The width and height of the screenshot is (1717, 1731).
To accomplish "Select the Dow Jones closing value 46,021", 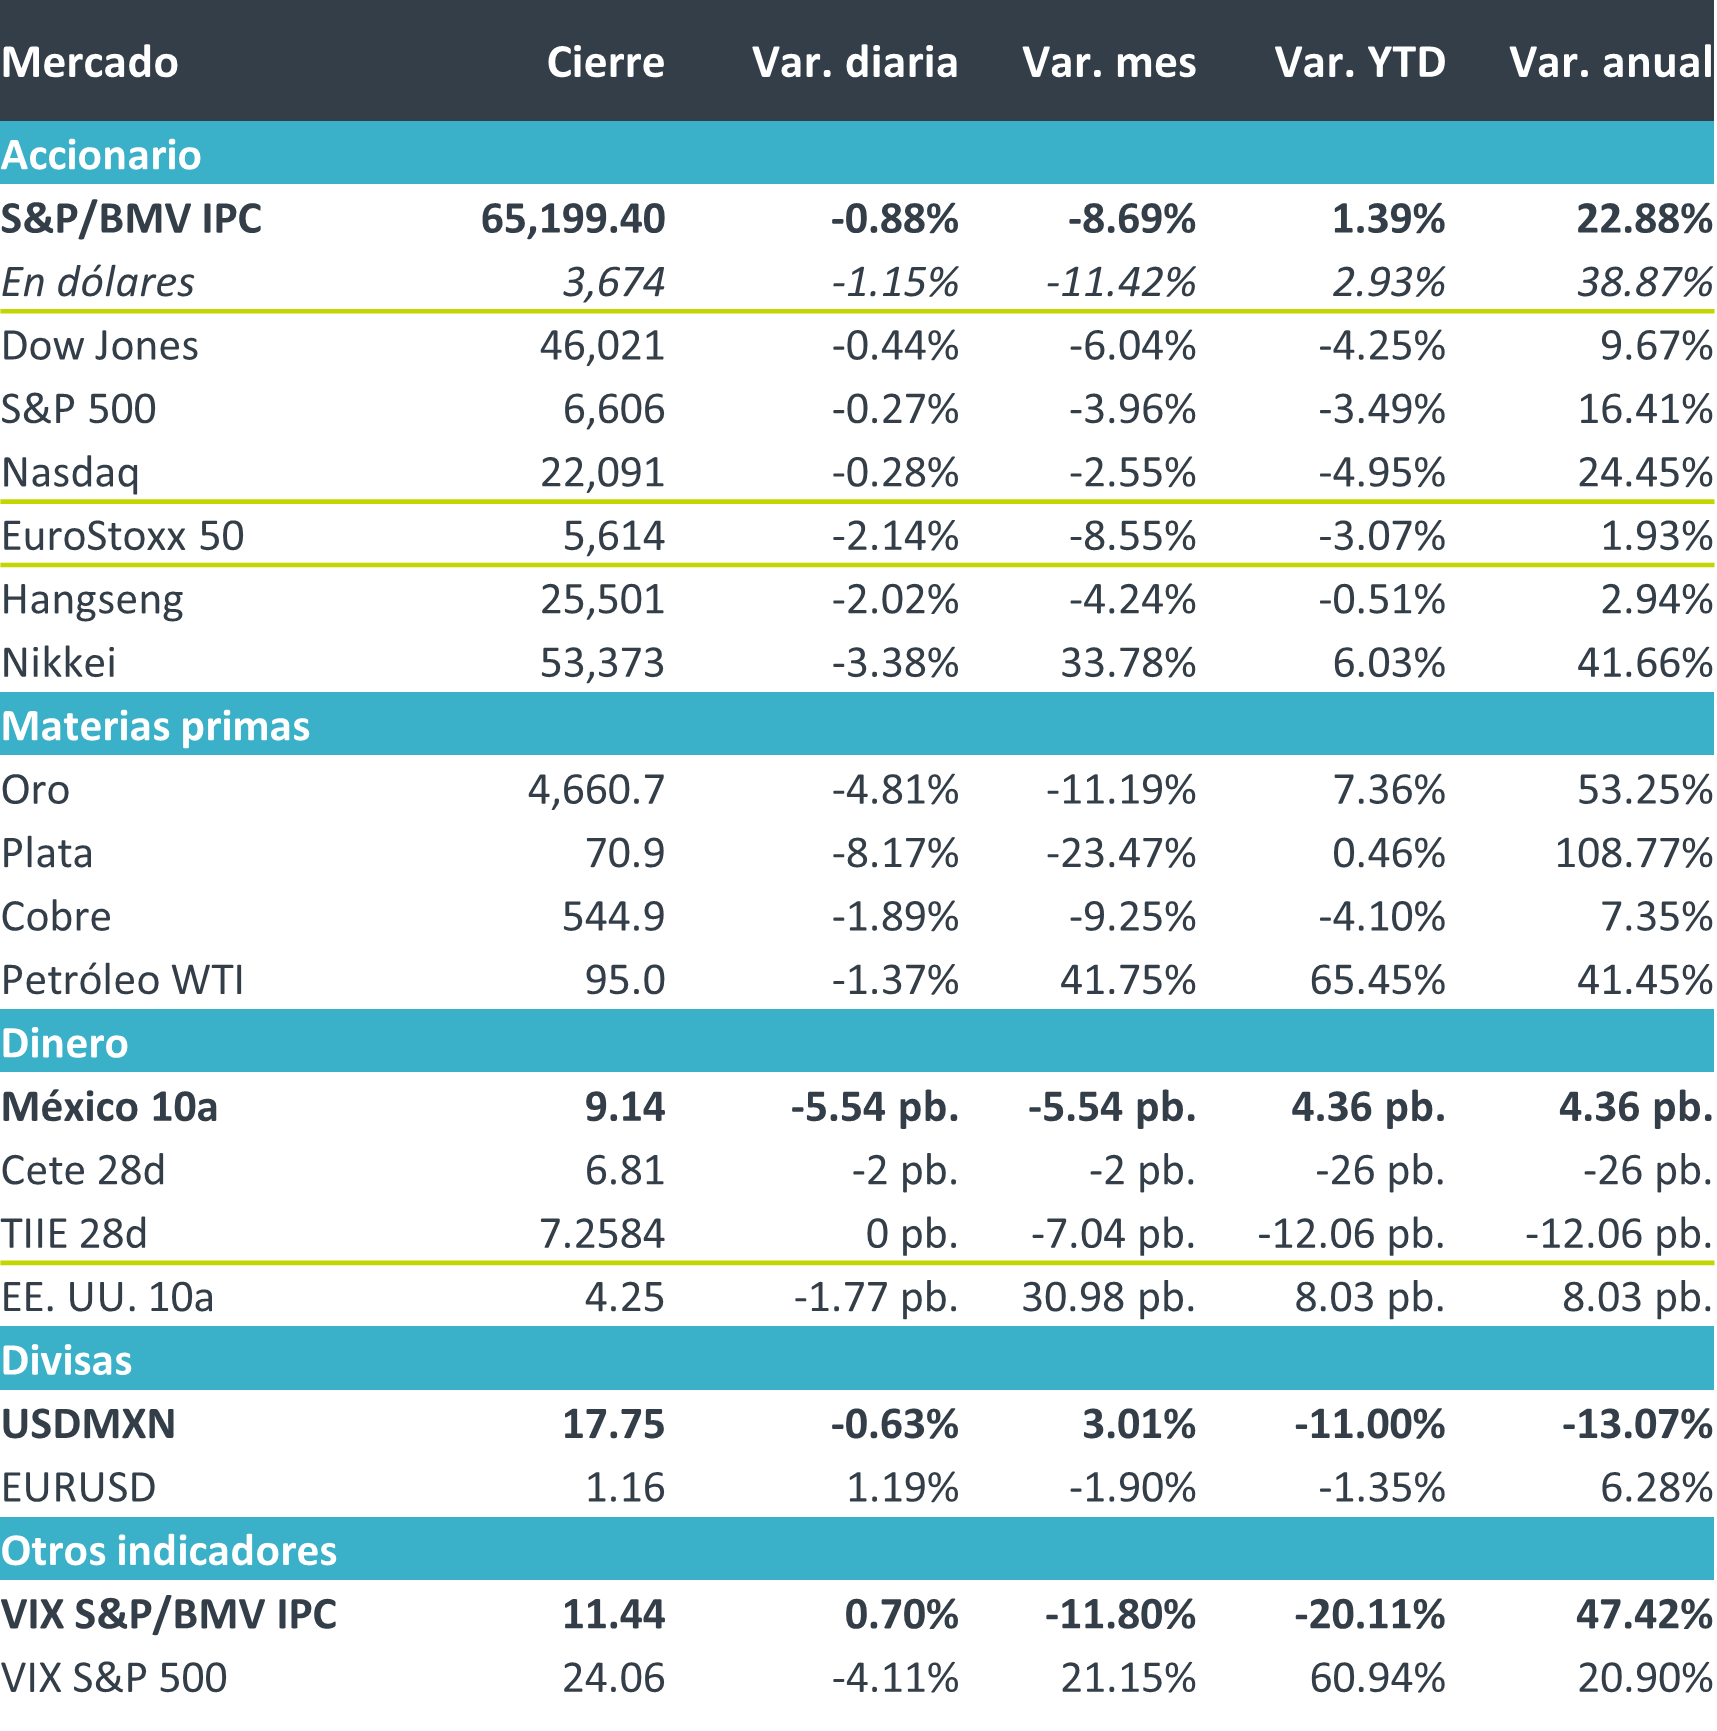I will [602, 346].
